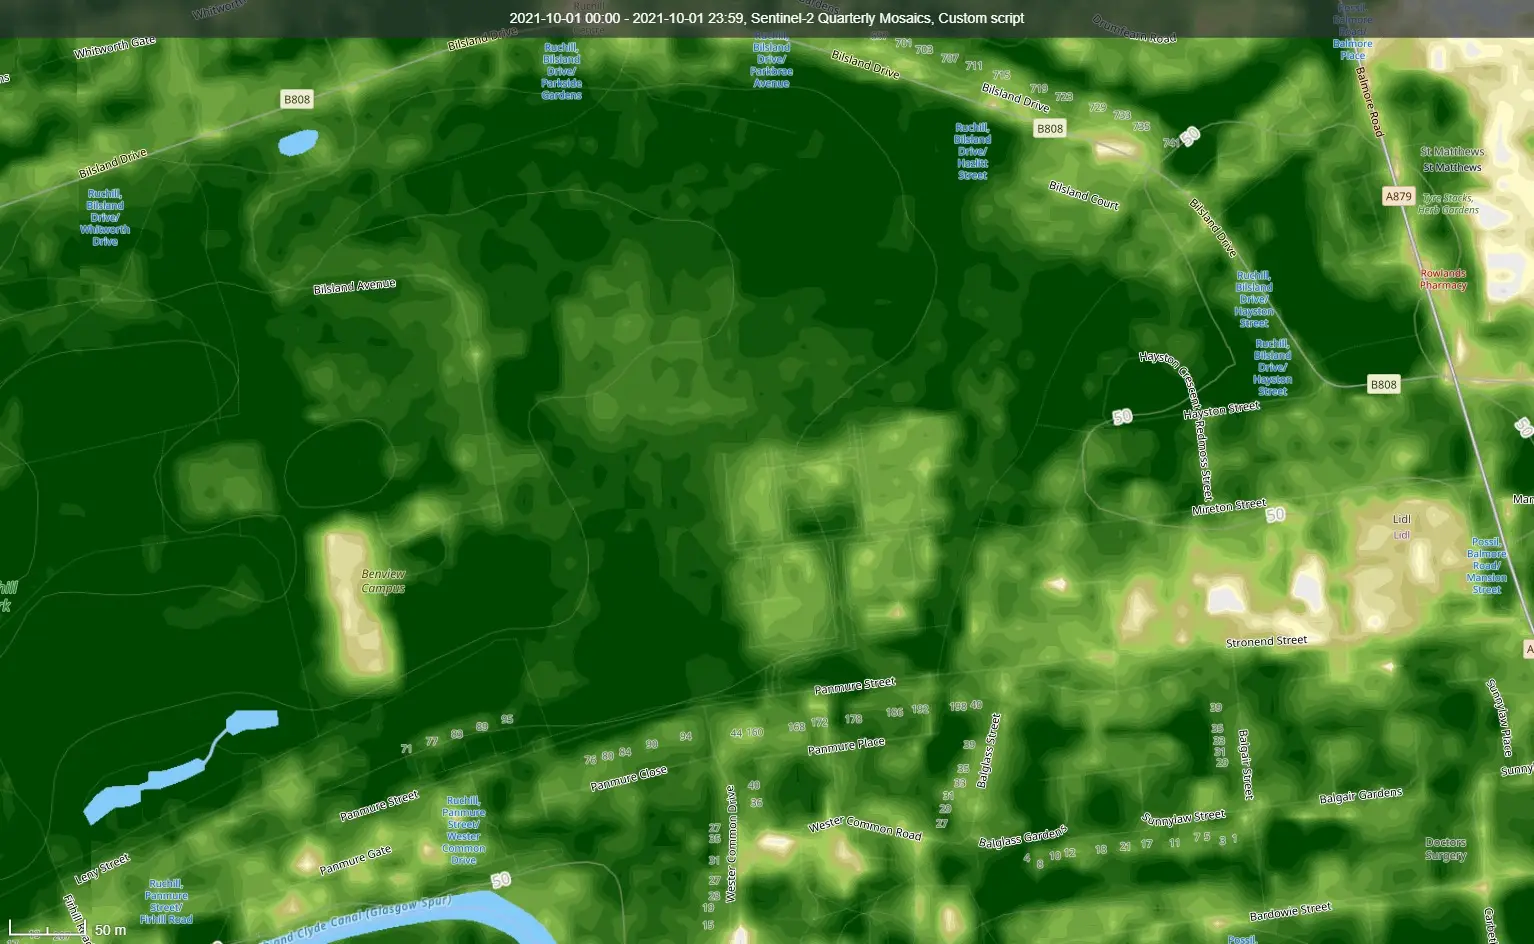1534x944 pixels.
Task: Click the B808 badge near Hayston Street
Action: click(x=1383, y=383)
